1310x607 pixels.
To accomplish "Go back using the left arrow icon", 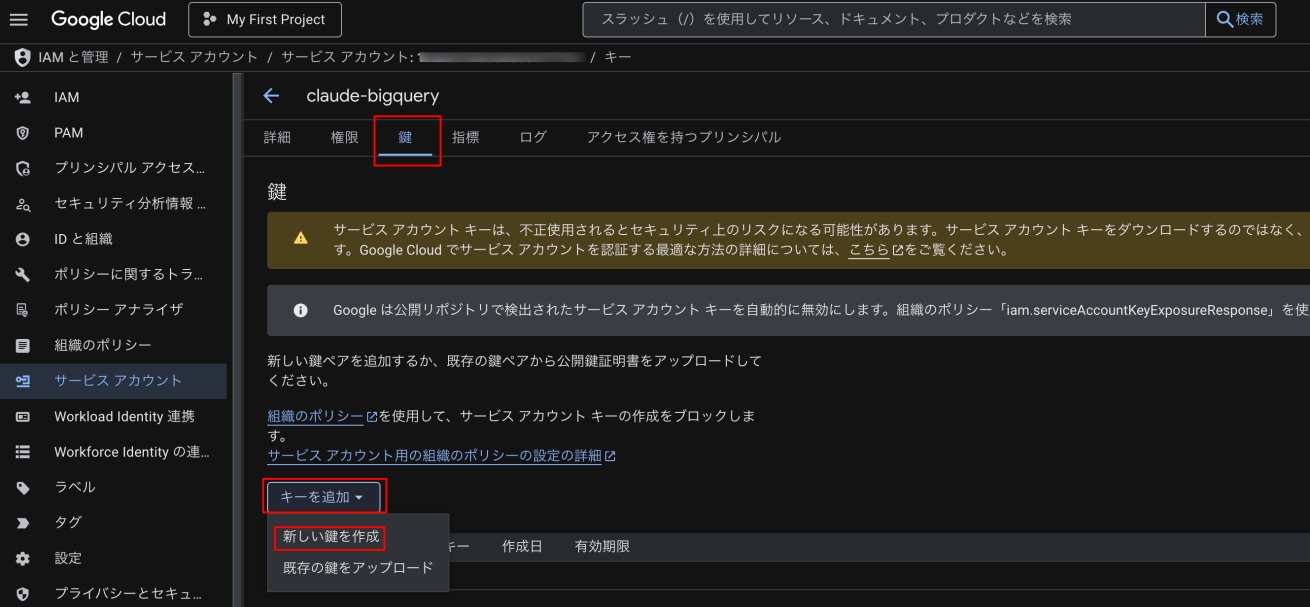I will pos(270,96).
